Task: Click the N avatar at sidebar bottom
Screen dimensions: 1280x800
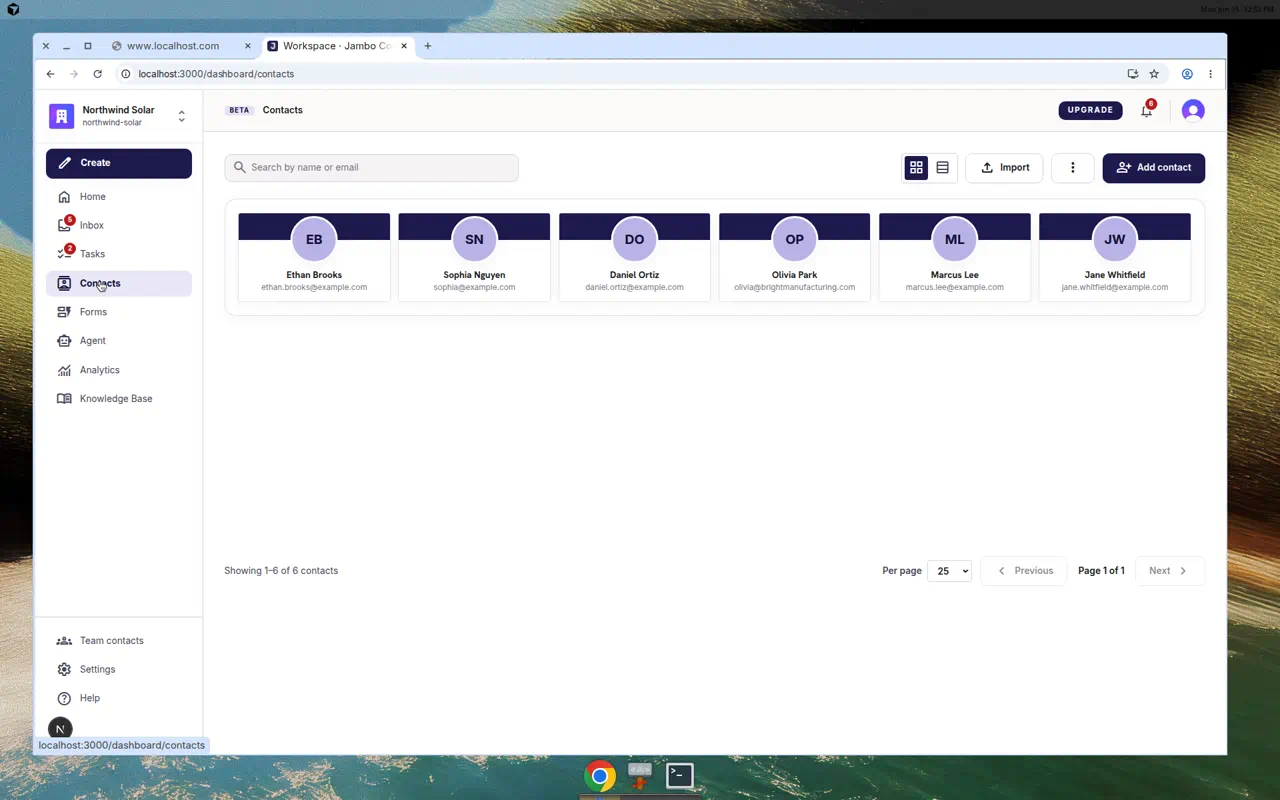Action: coord(60,729)
